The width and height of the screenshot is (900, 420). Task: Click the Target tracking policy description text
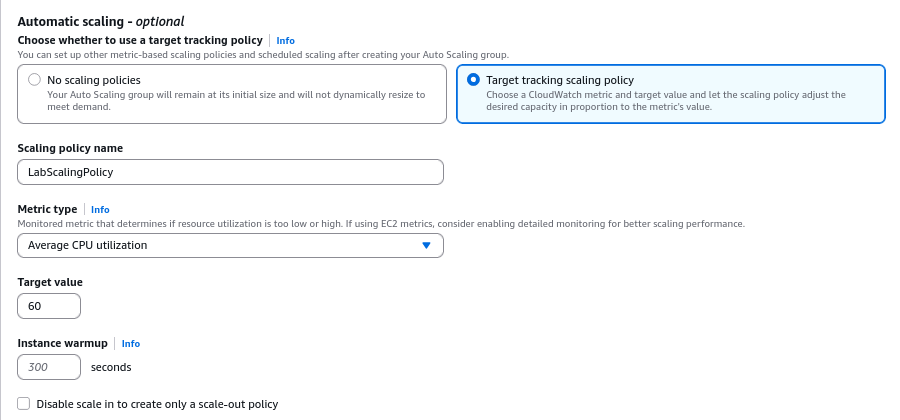[x=665, y=100]
